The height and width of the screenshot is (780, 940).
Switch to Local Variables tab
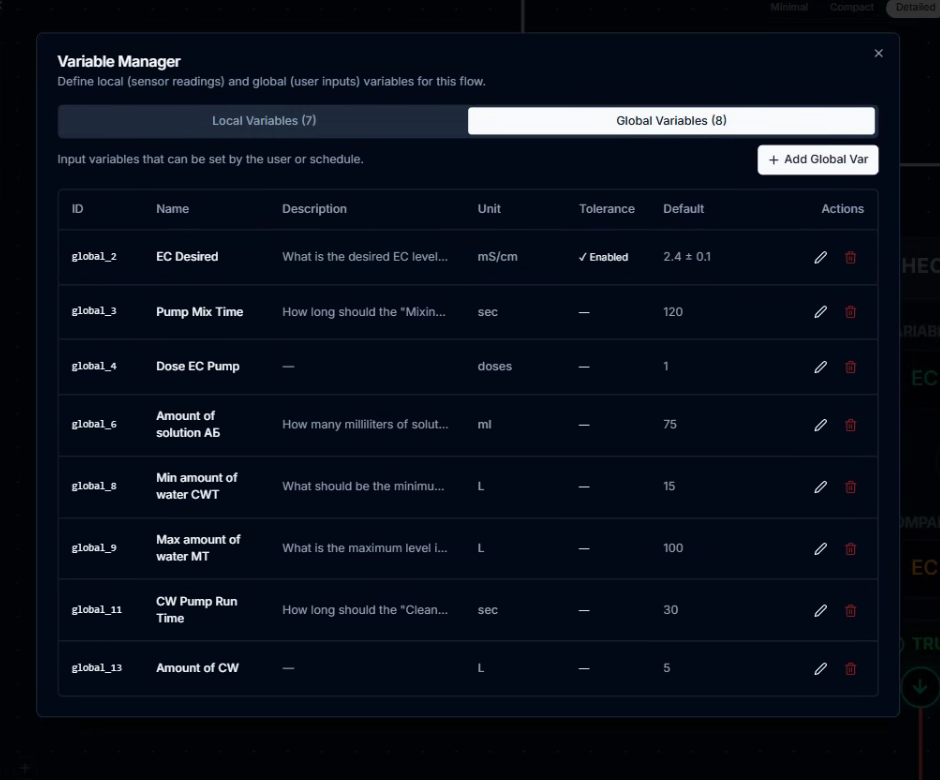(x=264, y=121)
